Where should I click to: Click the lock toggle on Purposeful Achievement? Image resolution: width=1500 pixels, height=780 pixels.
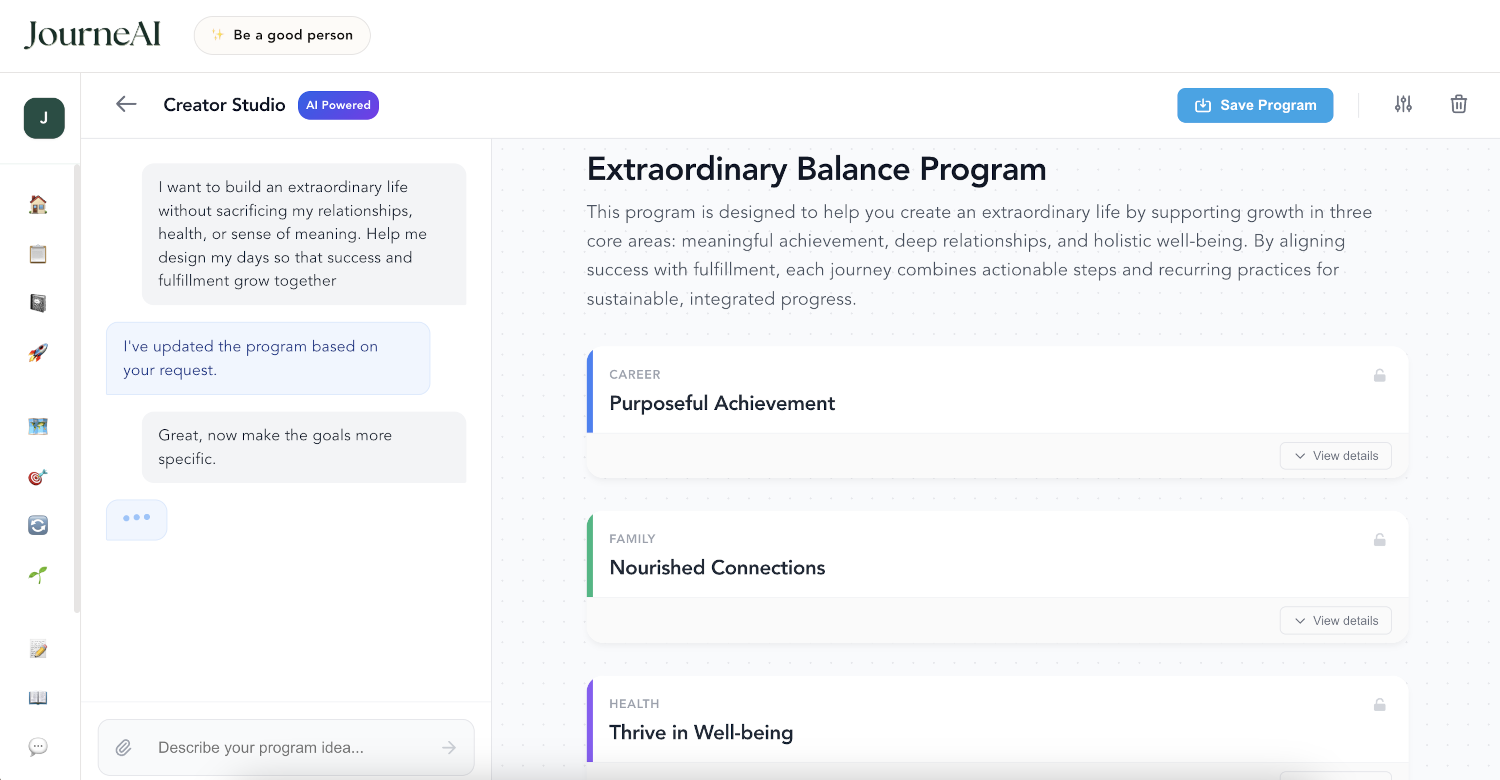[x=1380, y=375]
